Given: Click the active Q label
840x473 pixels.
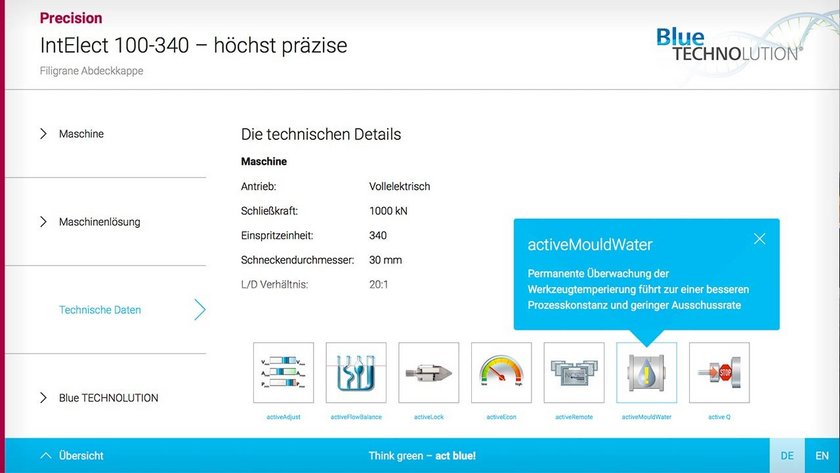Looking at the screenshot, I should coord(719,417).
